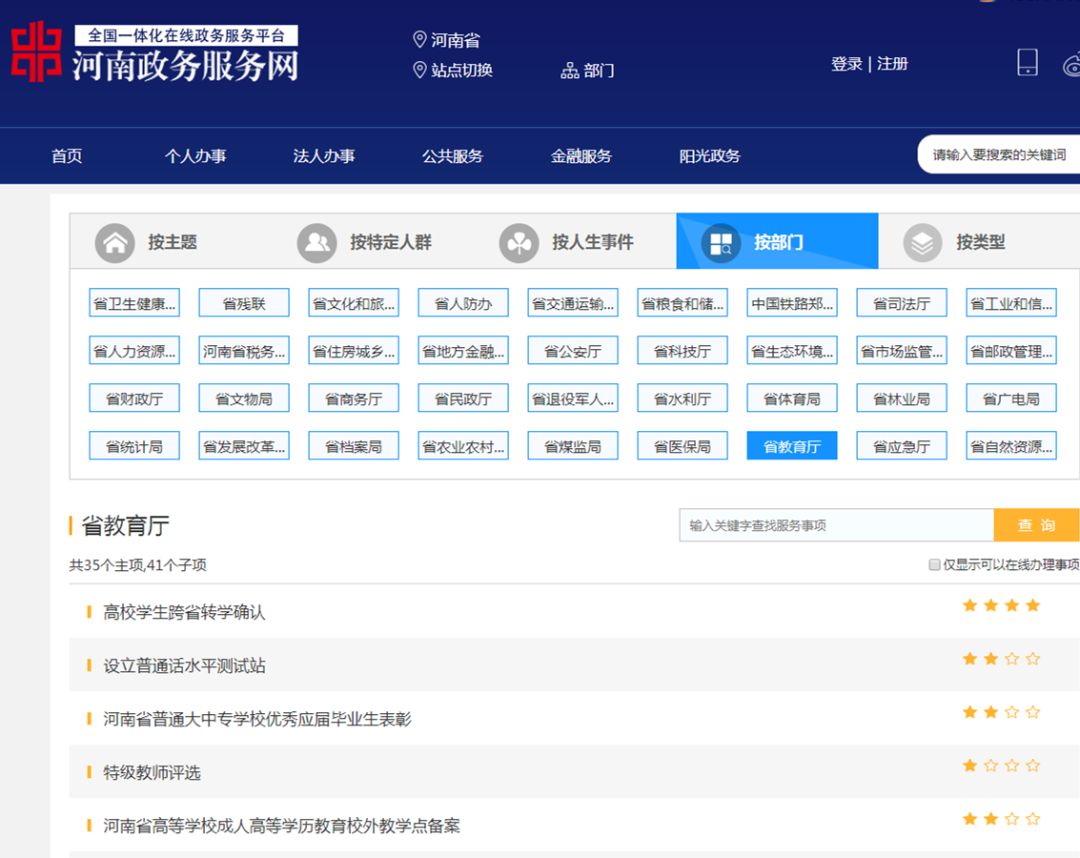1080x858 pixels.
Task: Select the 省应急厅 department button
Action: tap(902, 446)
